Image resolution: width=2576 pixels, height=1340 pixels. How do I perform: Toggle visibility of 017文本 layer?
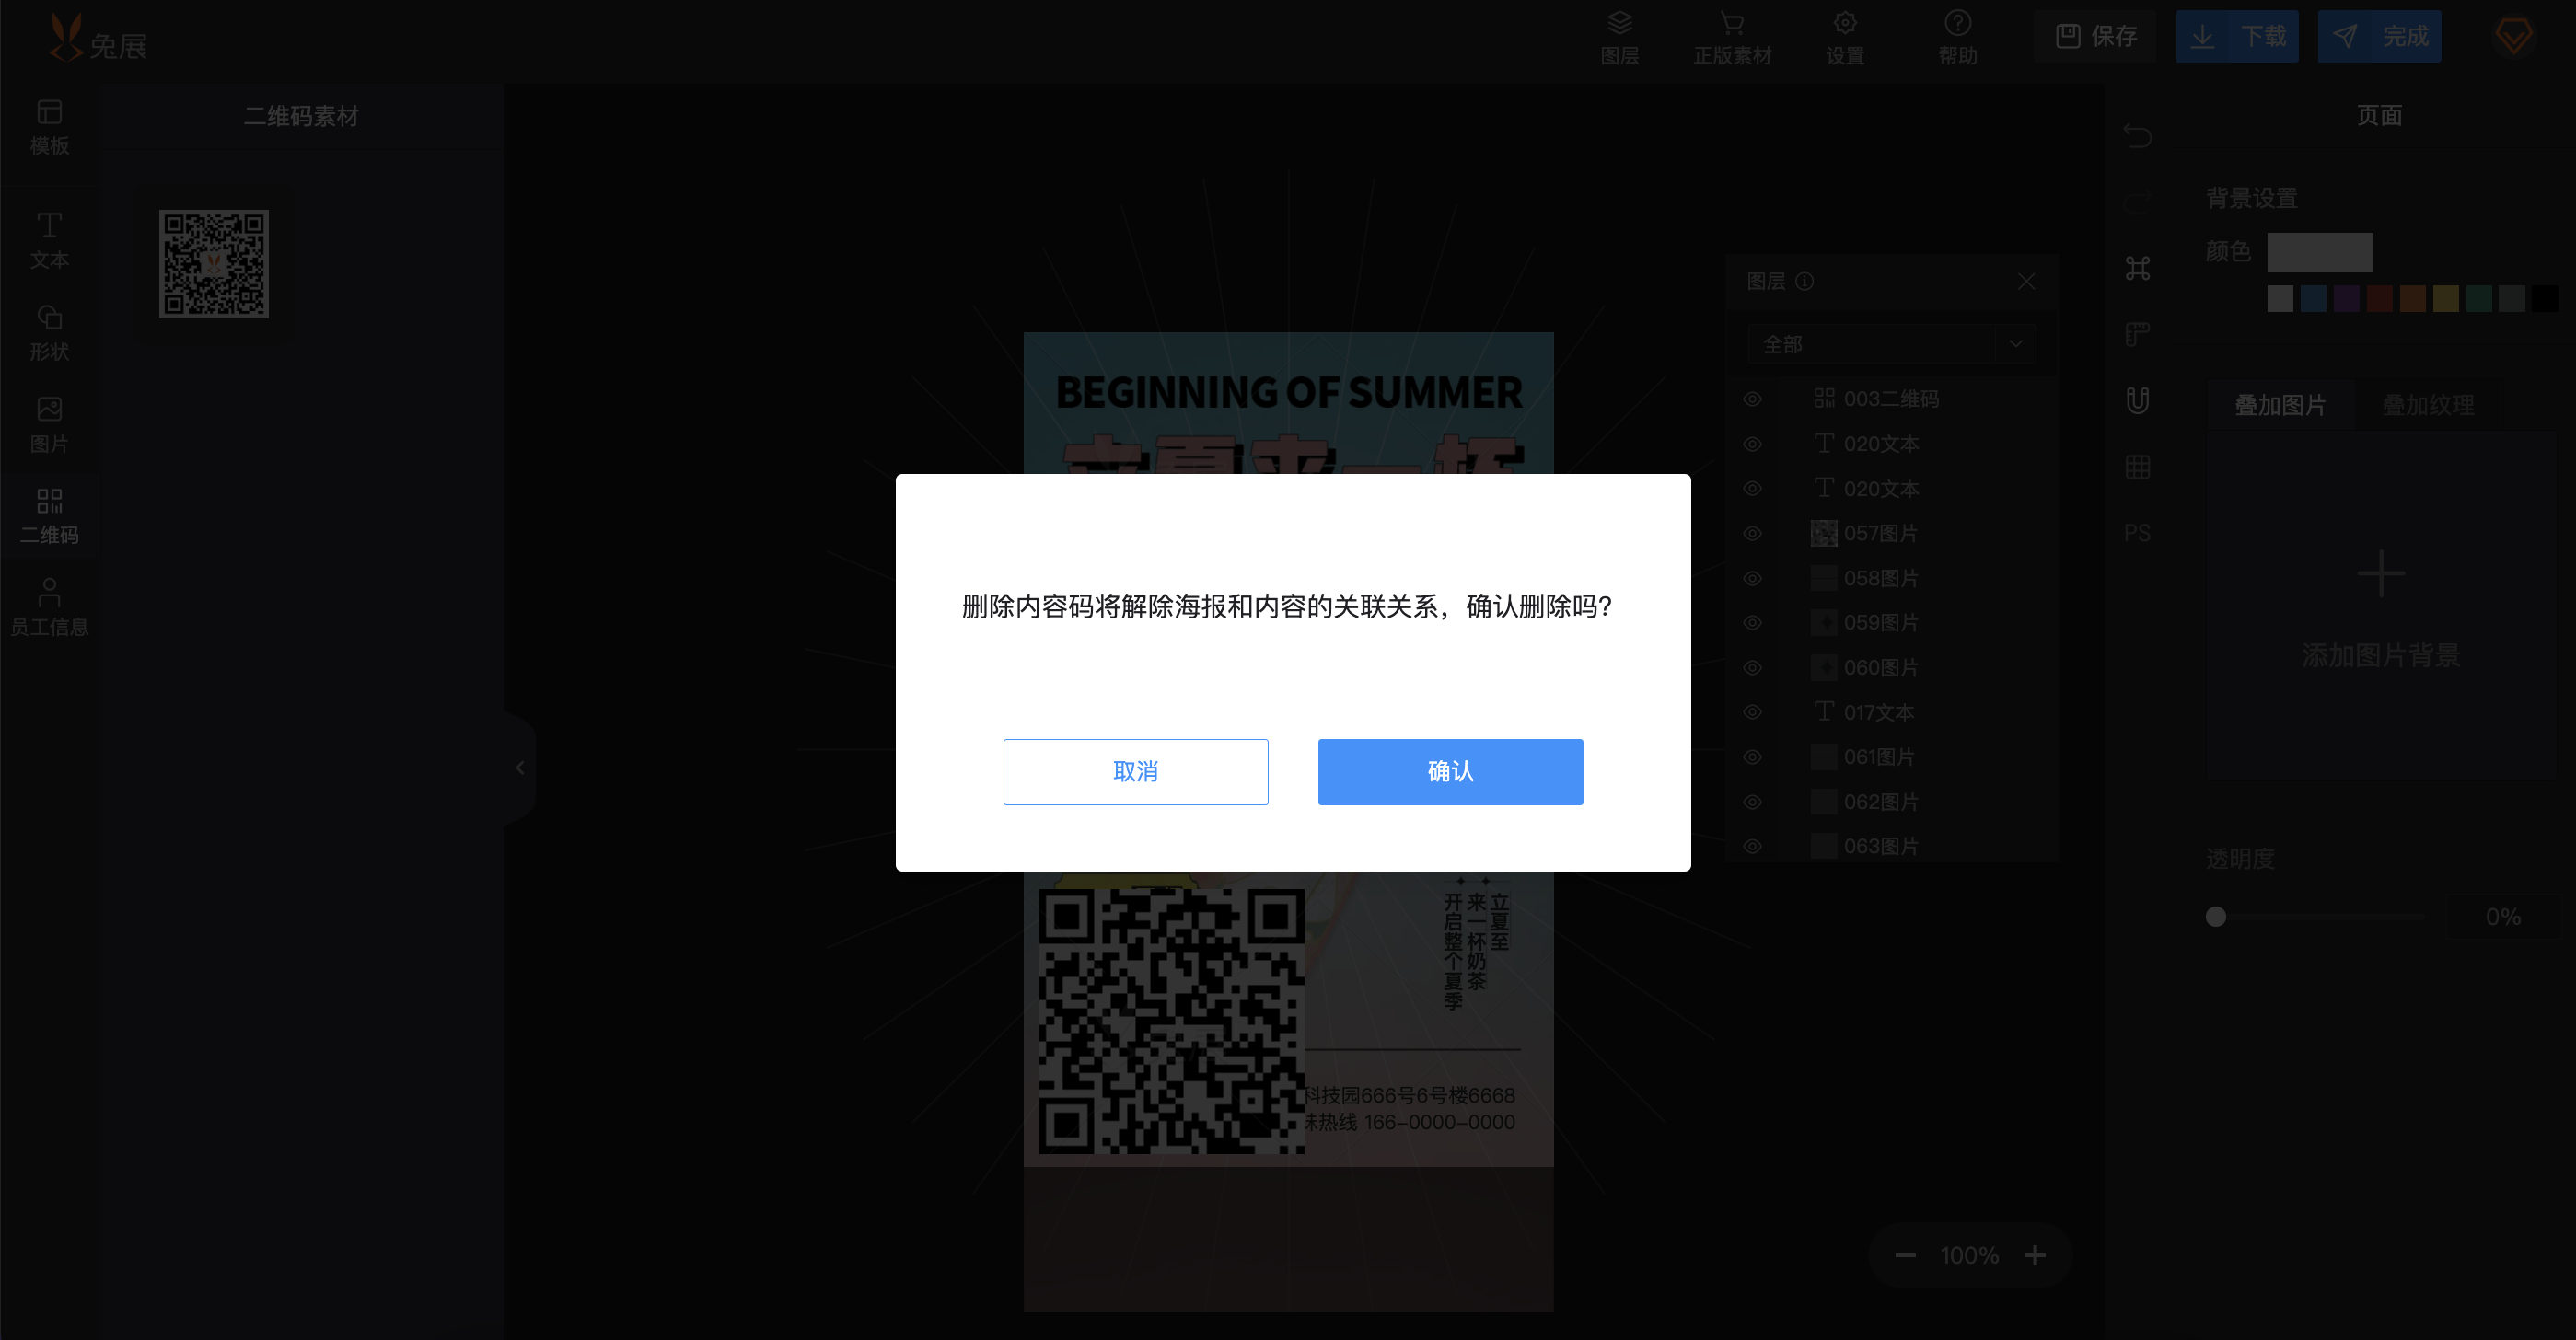click(x=1752, y=712)
